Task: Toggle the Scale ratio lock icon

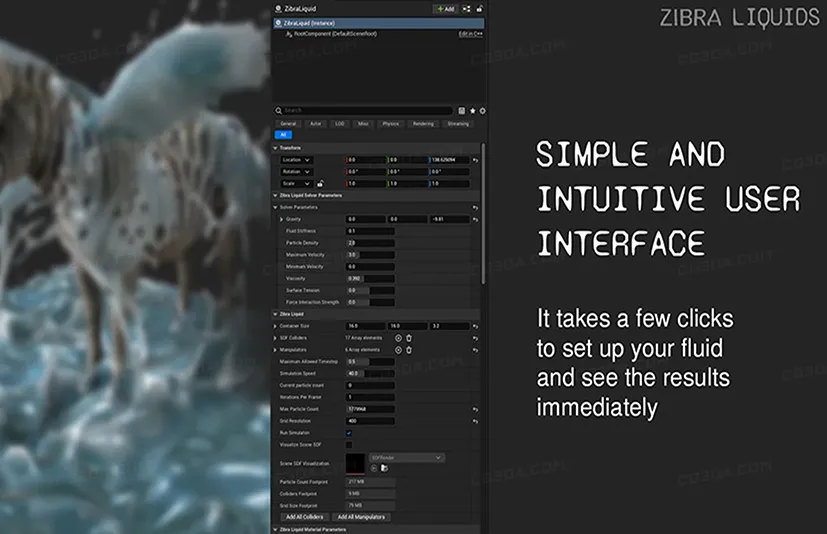Action: click(320, 184)
